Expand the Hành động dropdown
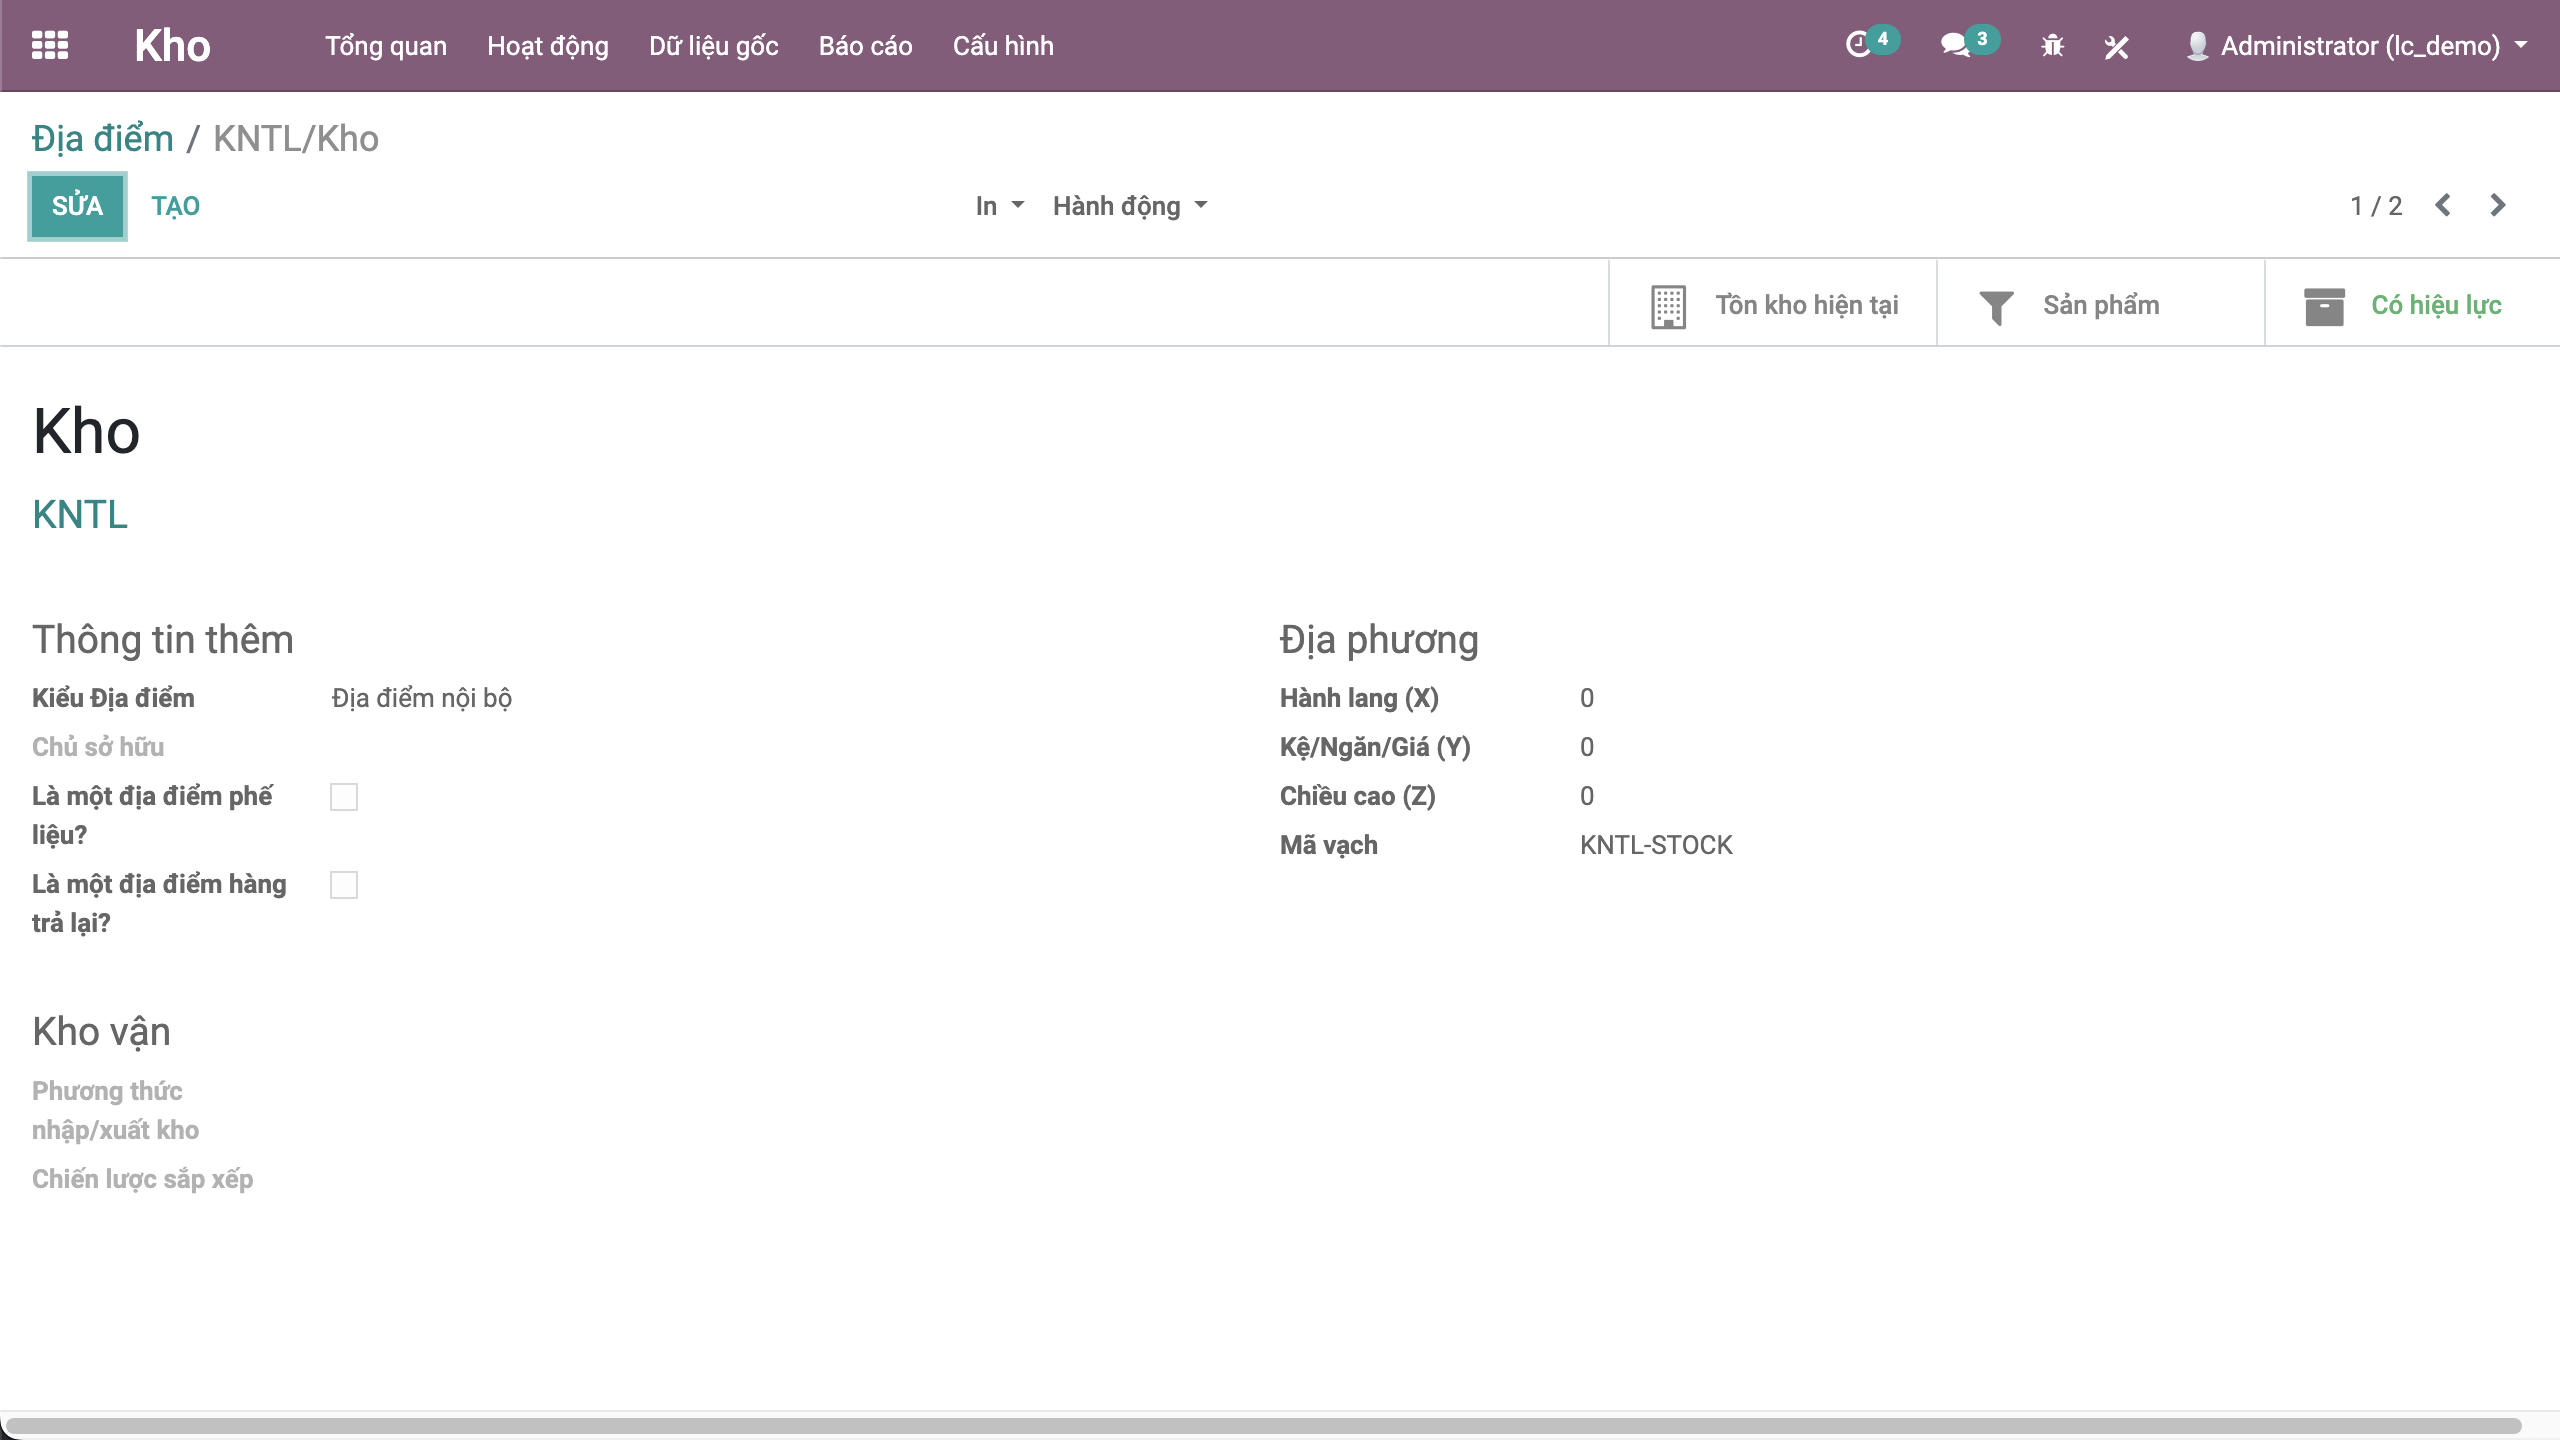The height and width of the screenshot is (1440, 2560). click(x=1130, y=206)
